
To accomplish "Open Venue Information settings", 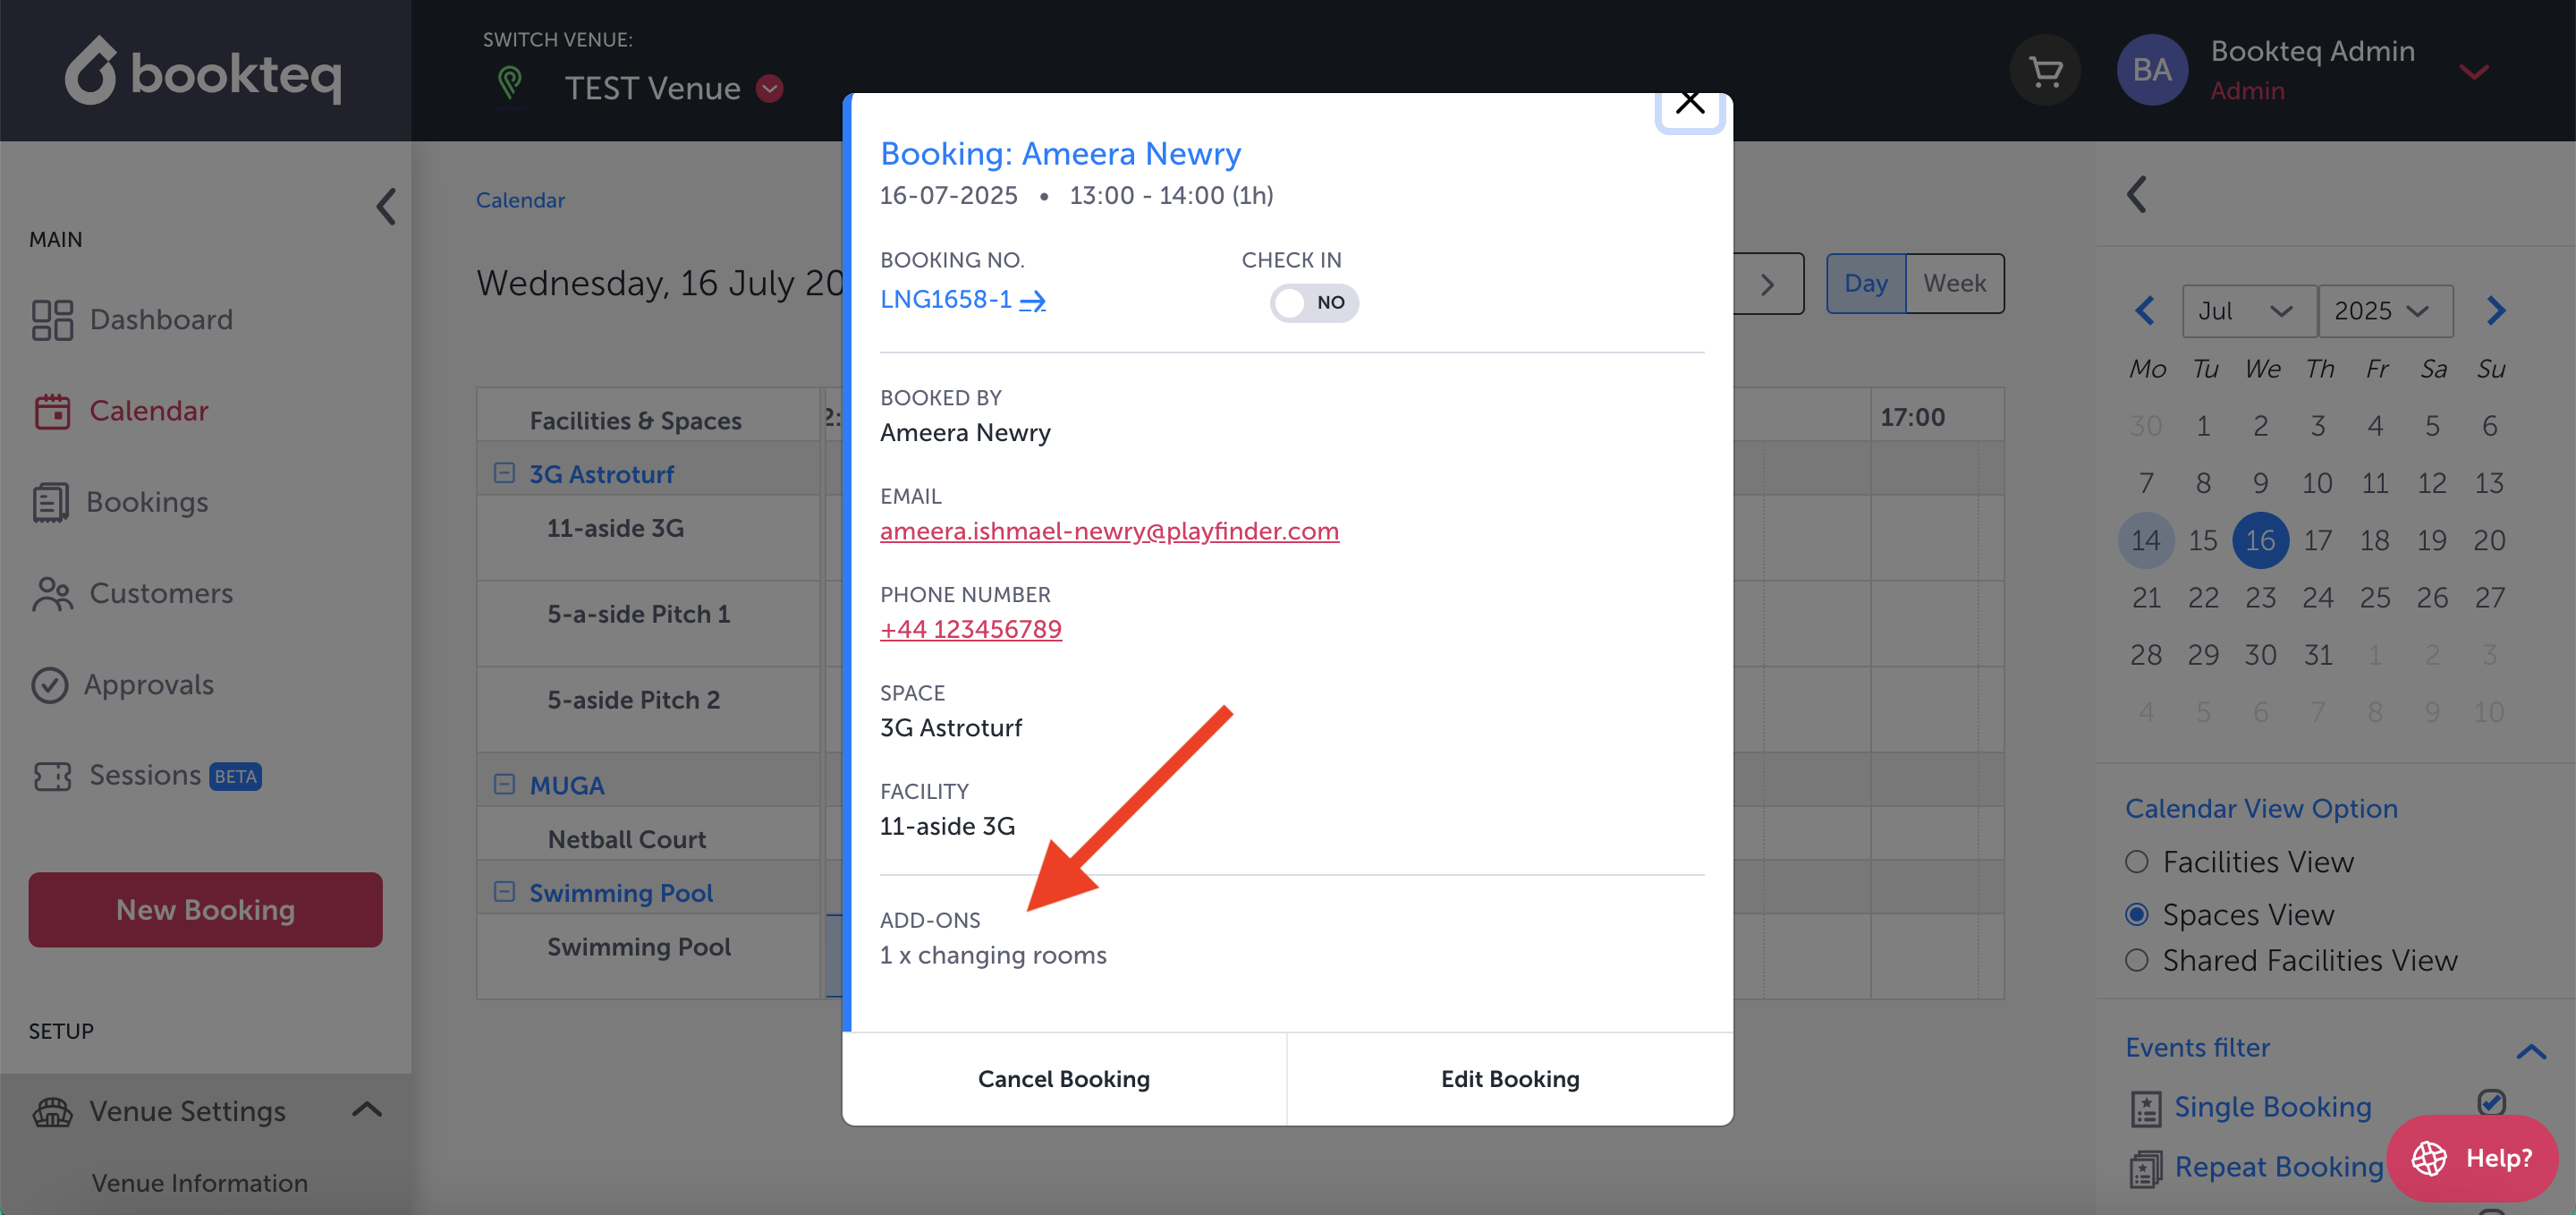I will coord(200,1183).
